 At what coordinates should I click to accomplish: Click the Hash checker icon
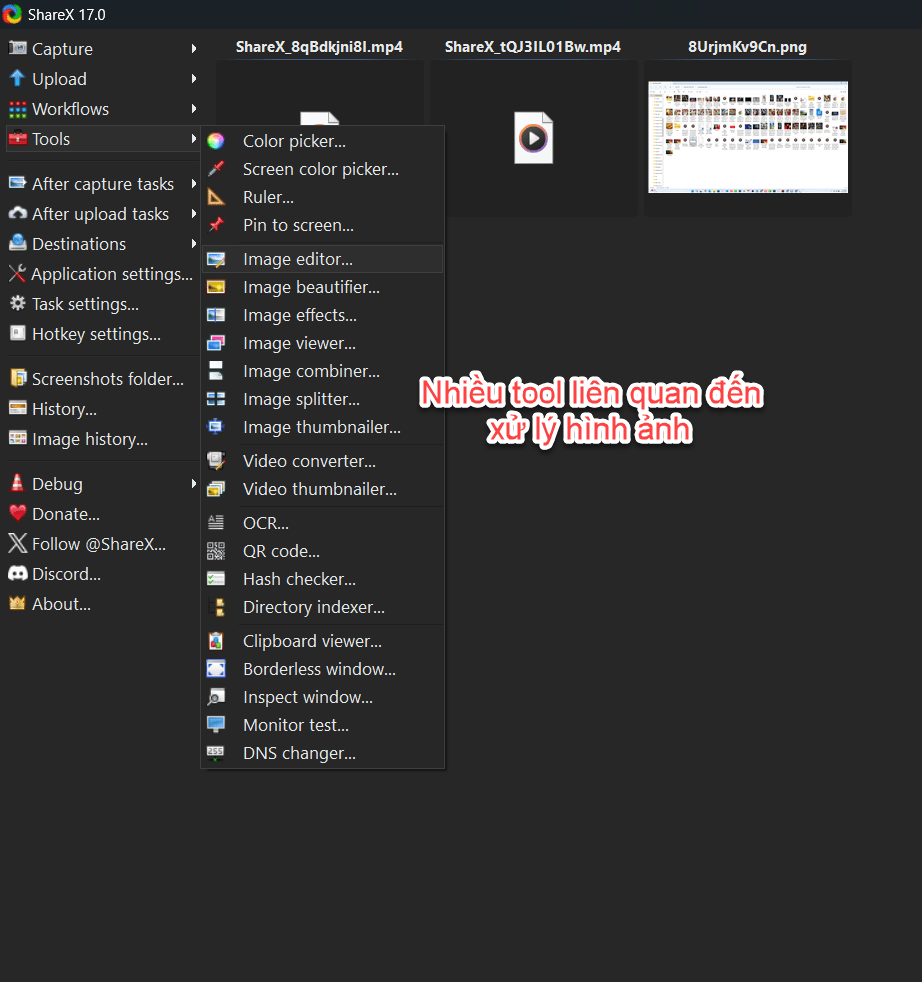(216, 579)
